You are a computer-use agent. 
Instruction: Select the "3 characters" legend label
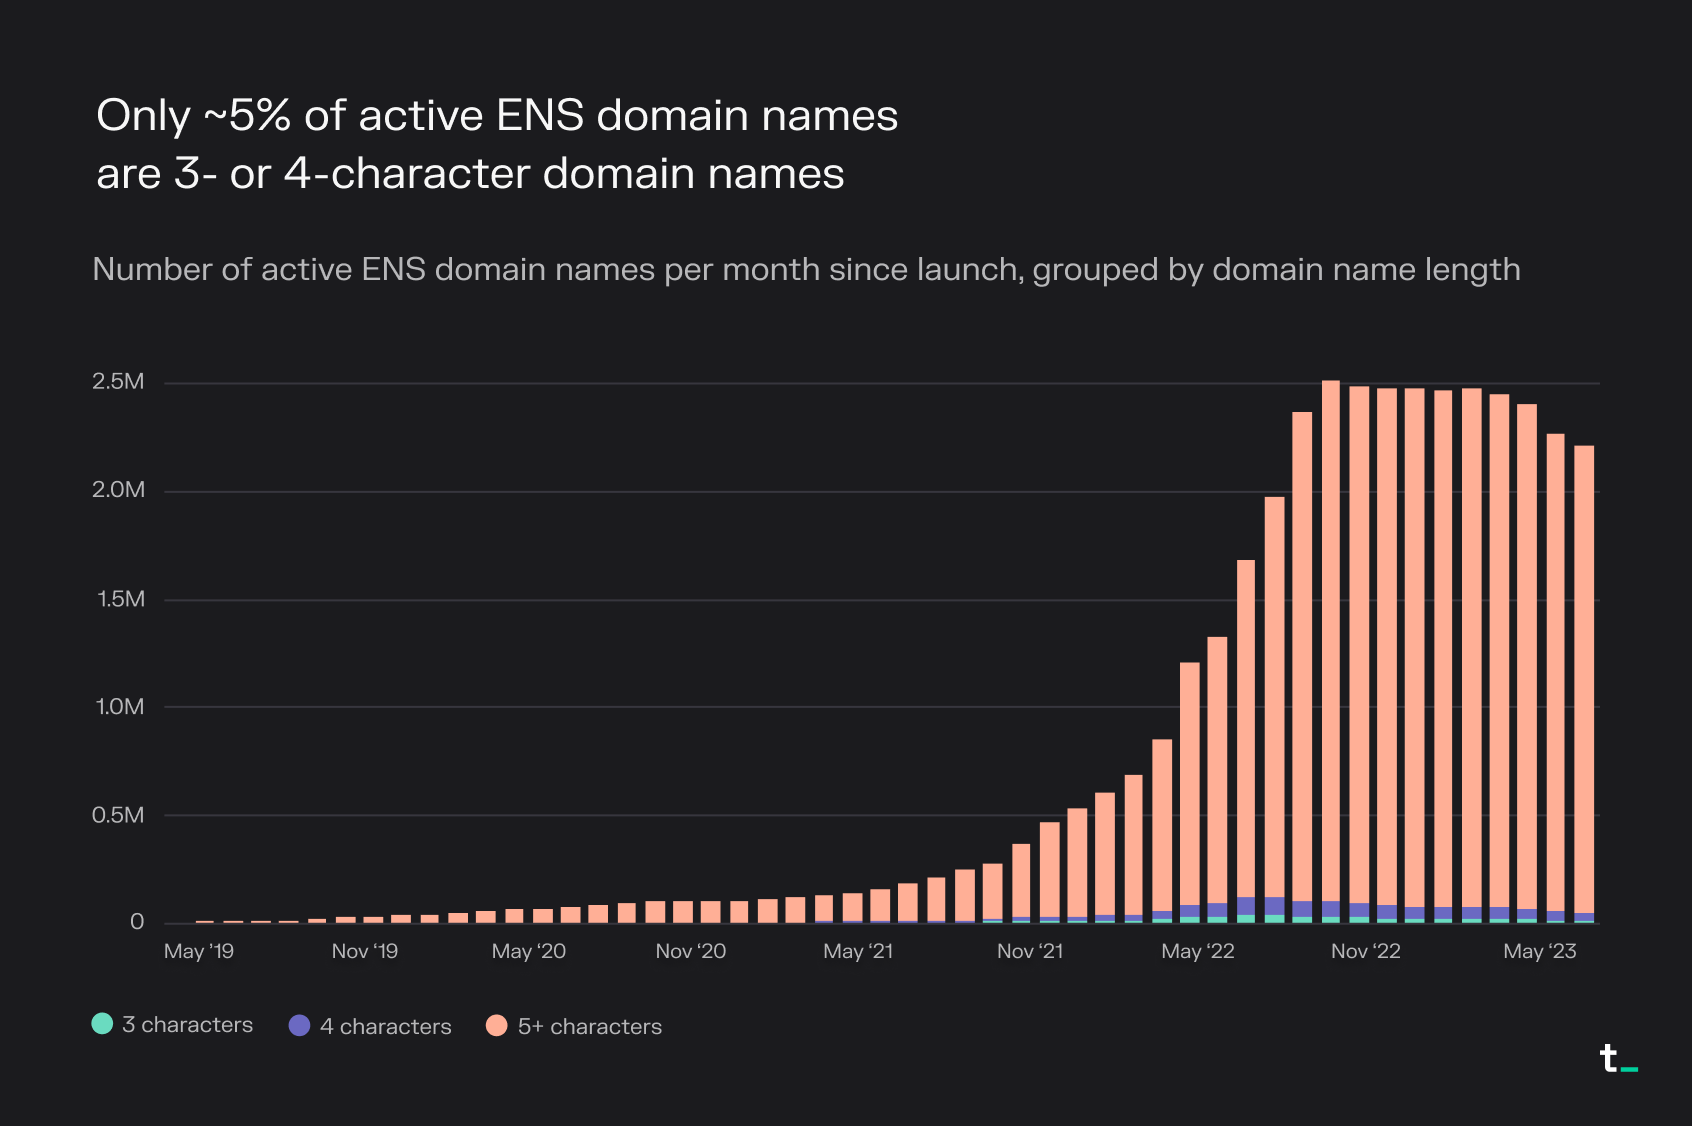tap(188, 1025)
